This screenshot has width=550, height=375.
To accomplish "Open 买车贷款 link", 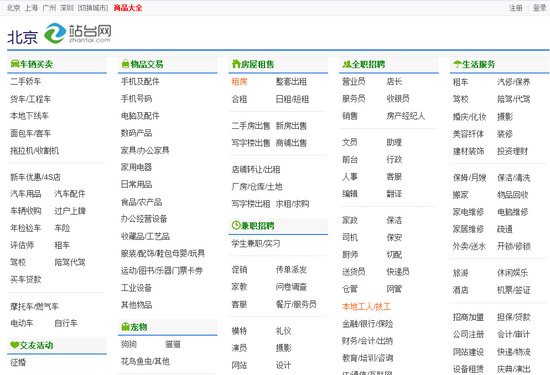I will coord(26,280).
